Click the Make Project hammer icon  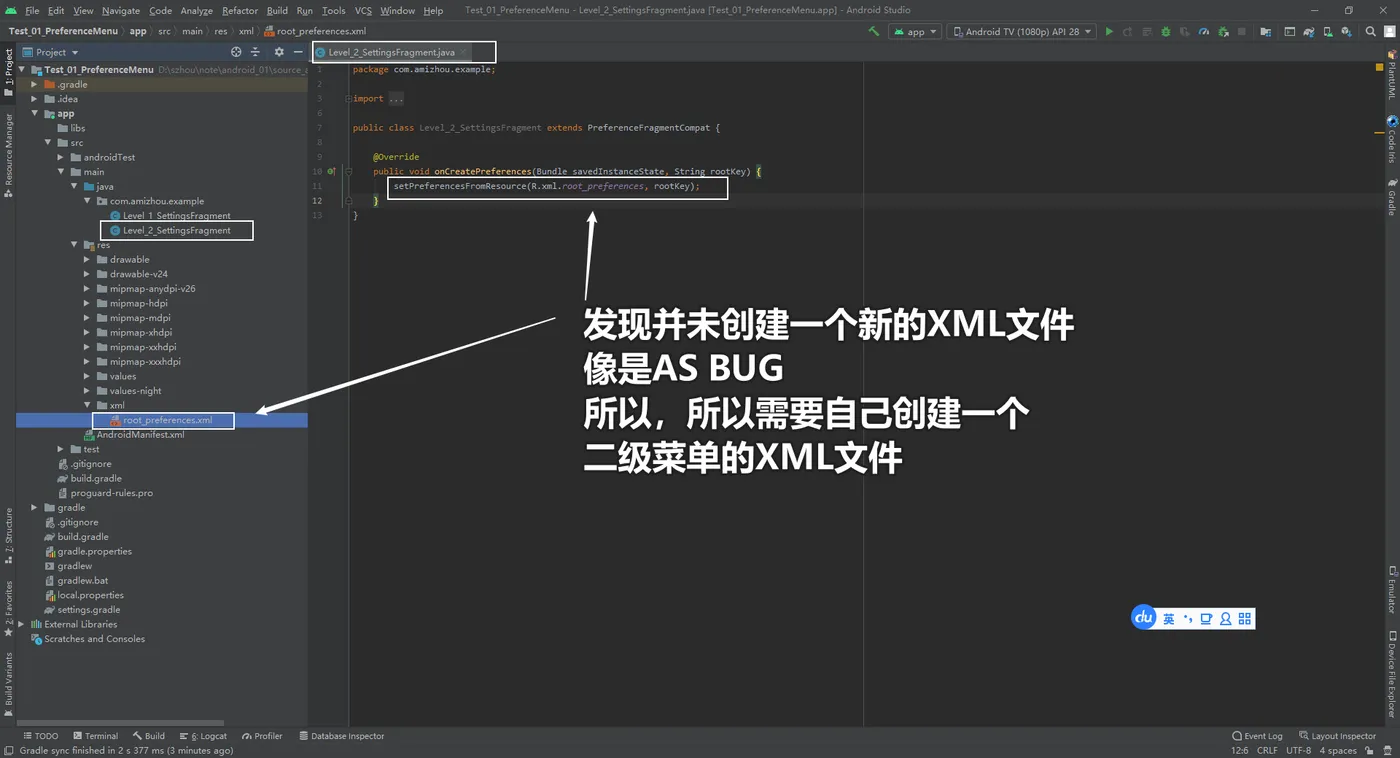pos(874,32)
